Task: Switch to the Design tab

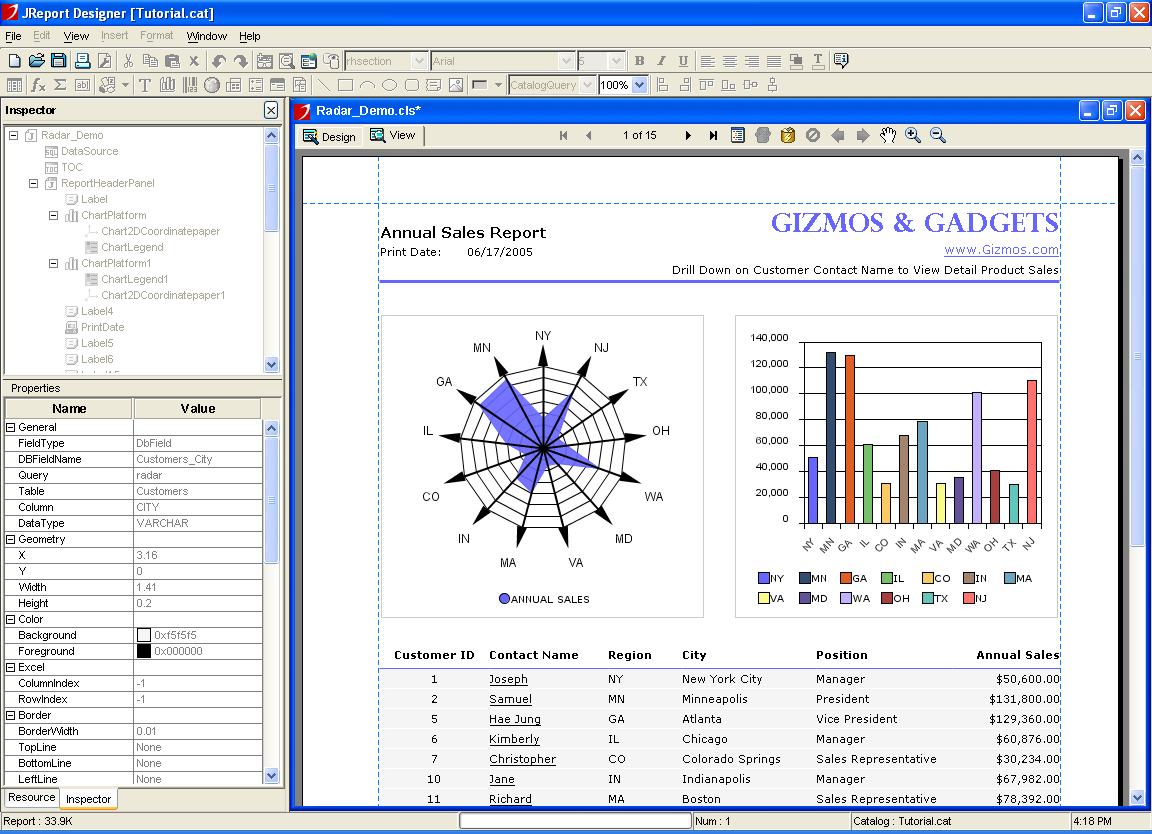Action: [329, 136]
